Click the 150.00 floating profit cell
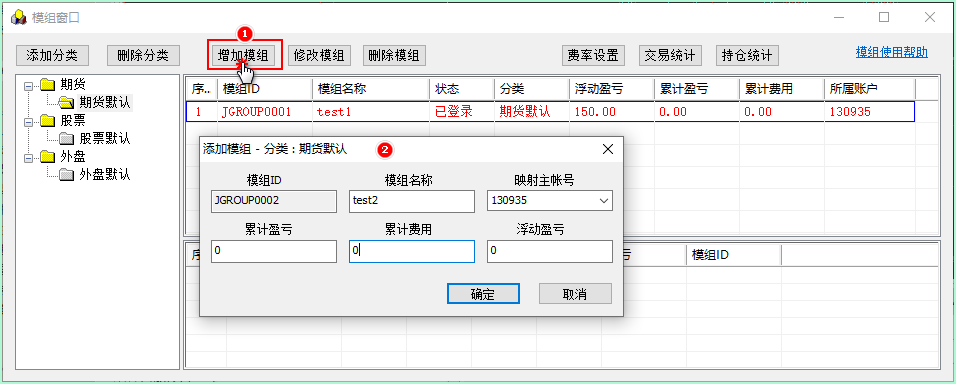The image size is (956, 384). tap(612, 112)
